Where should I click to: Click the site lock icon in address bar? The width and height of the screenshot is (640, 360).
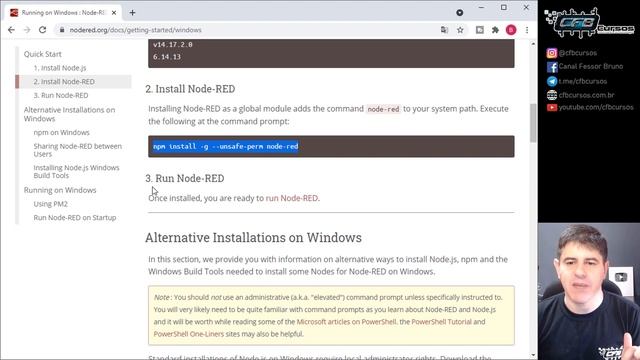[62, 30]
